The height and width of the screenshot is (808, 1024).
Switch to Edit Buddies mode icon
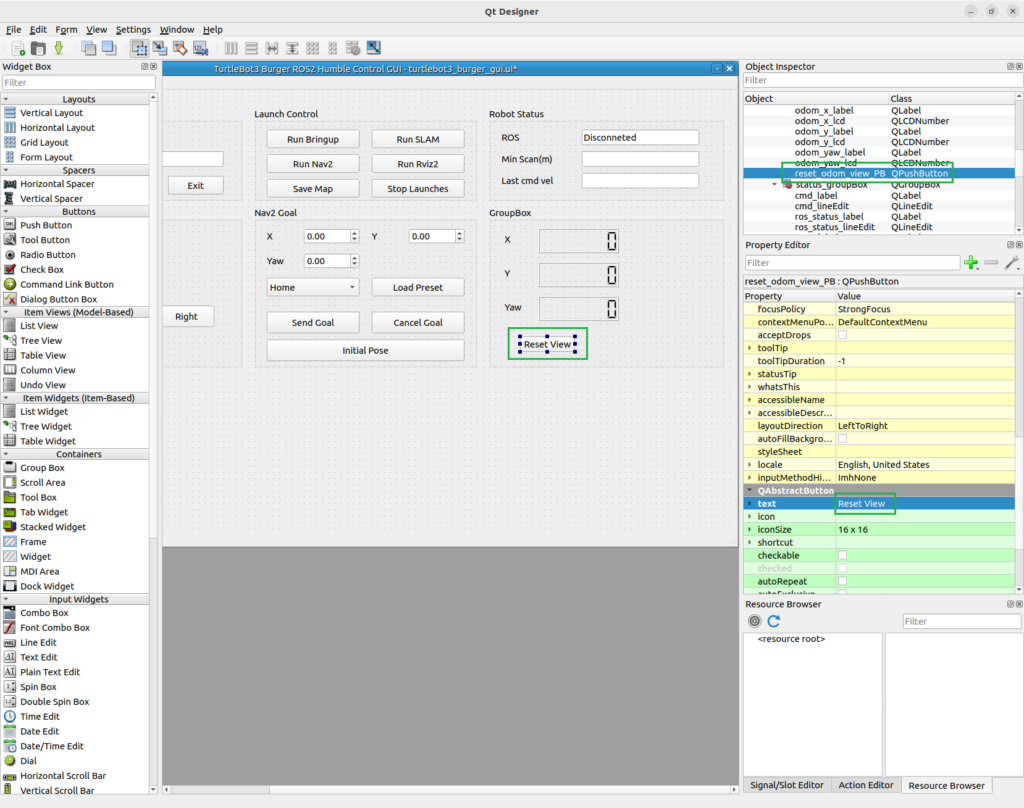coord(180,48)
